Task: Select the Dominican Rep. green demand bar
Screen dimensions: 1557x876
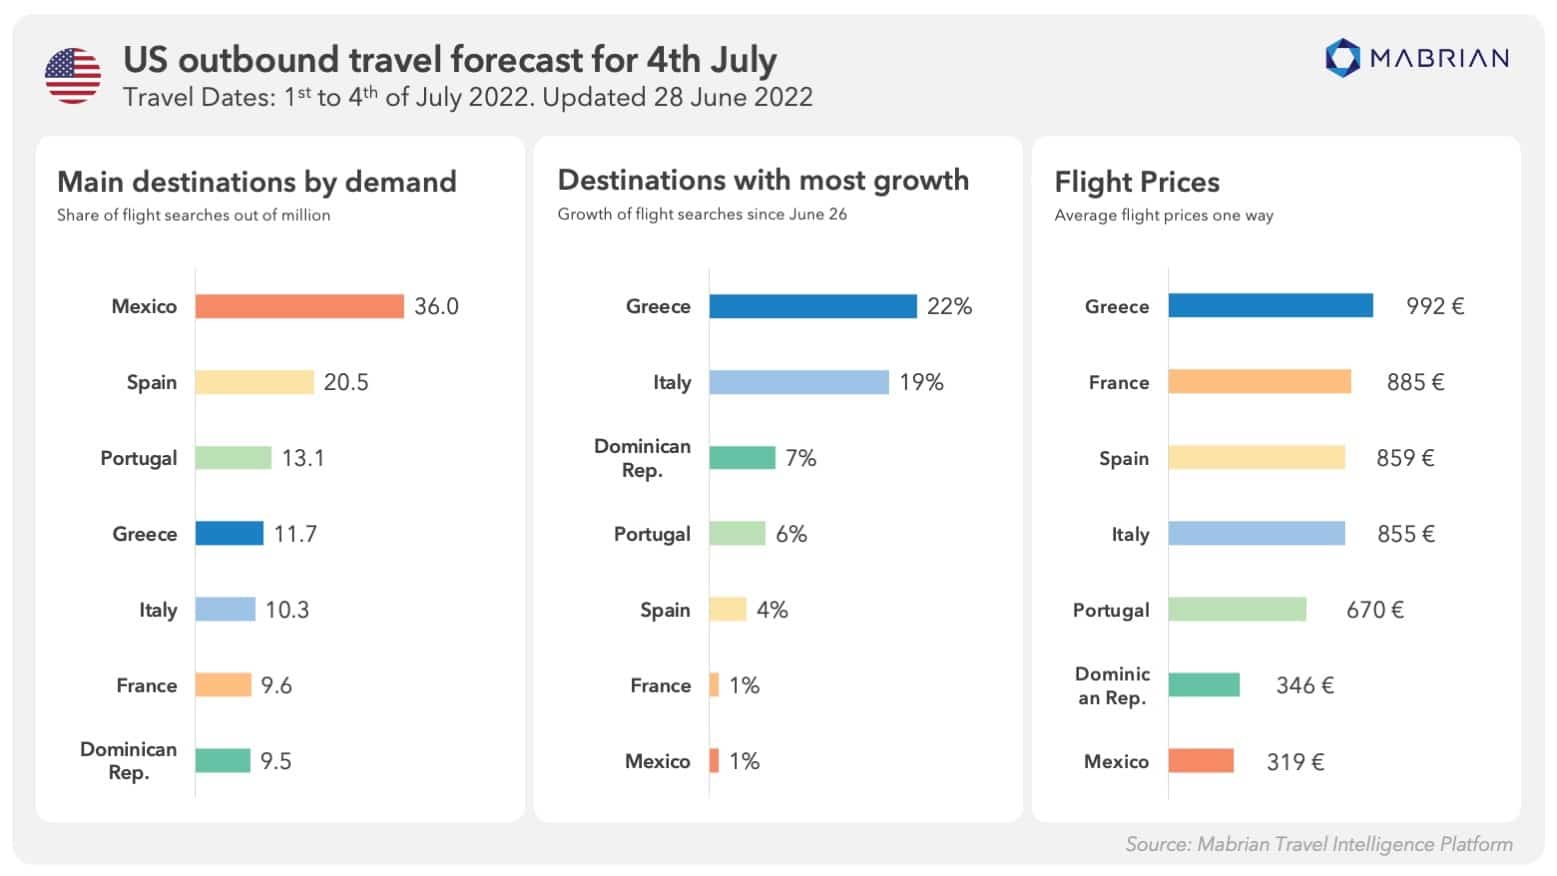Action: [222, 761]
